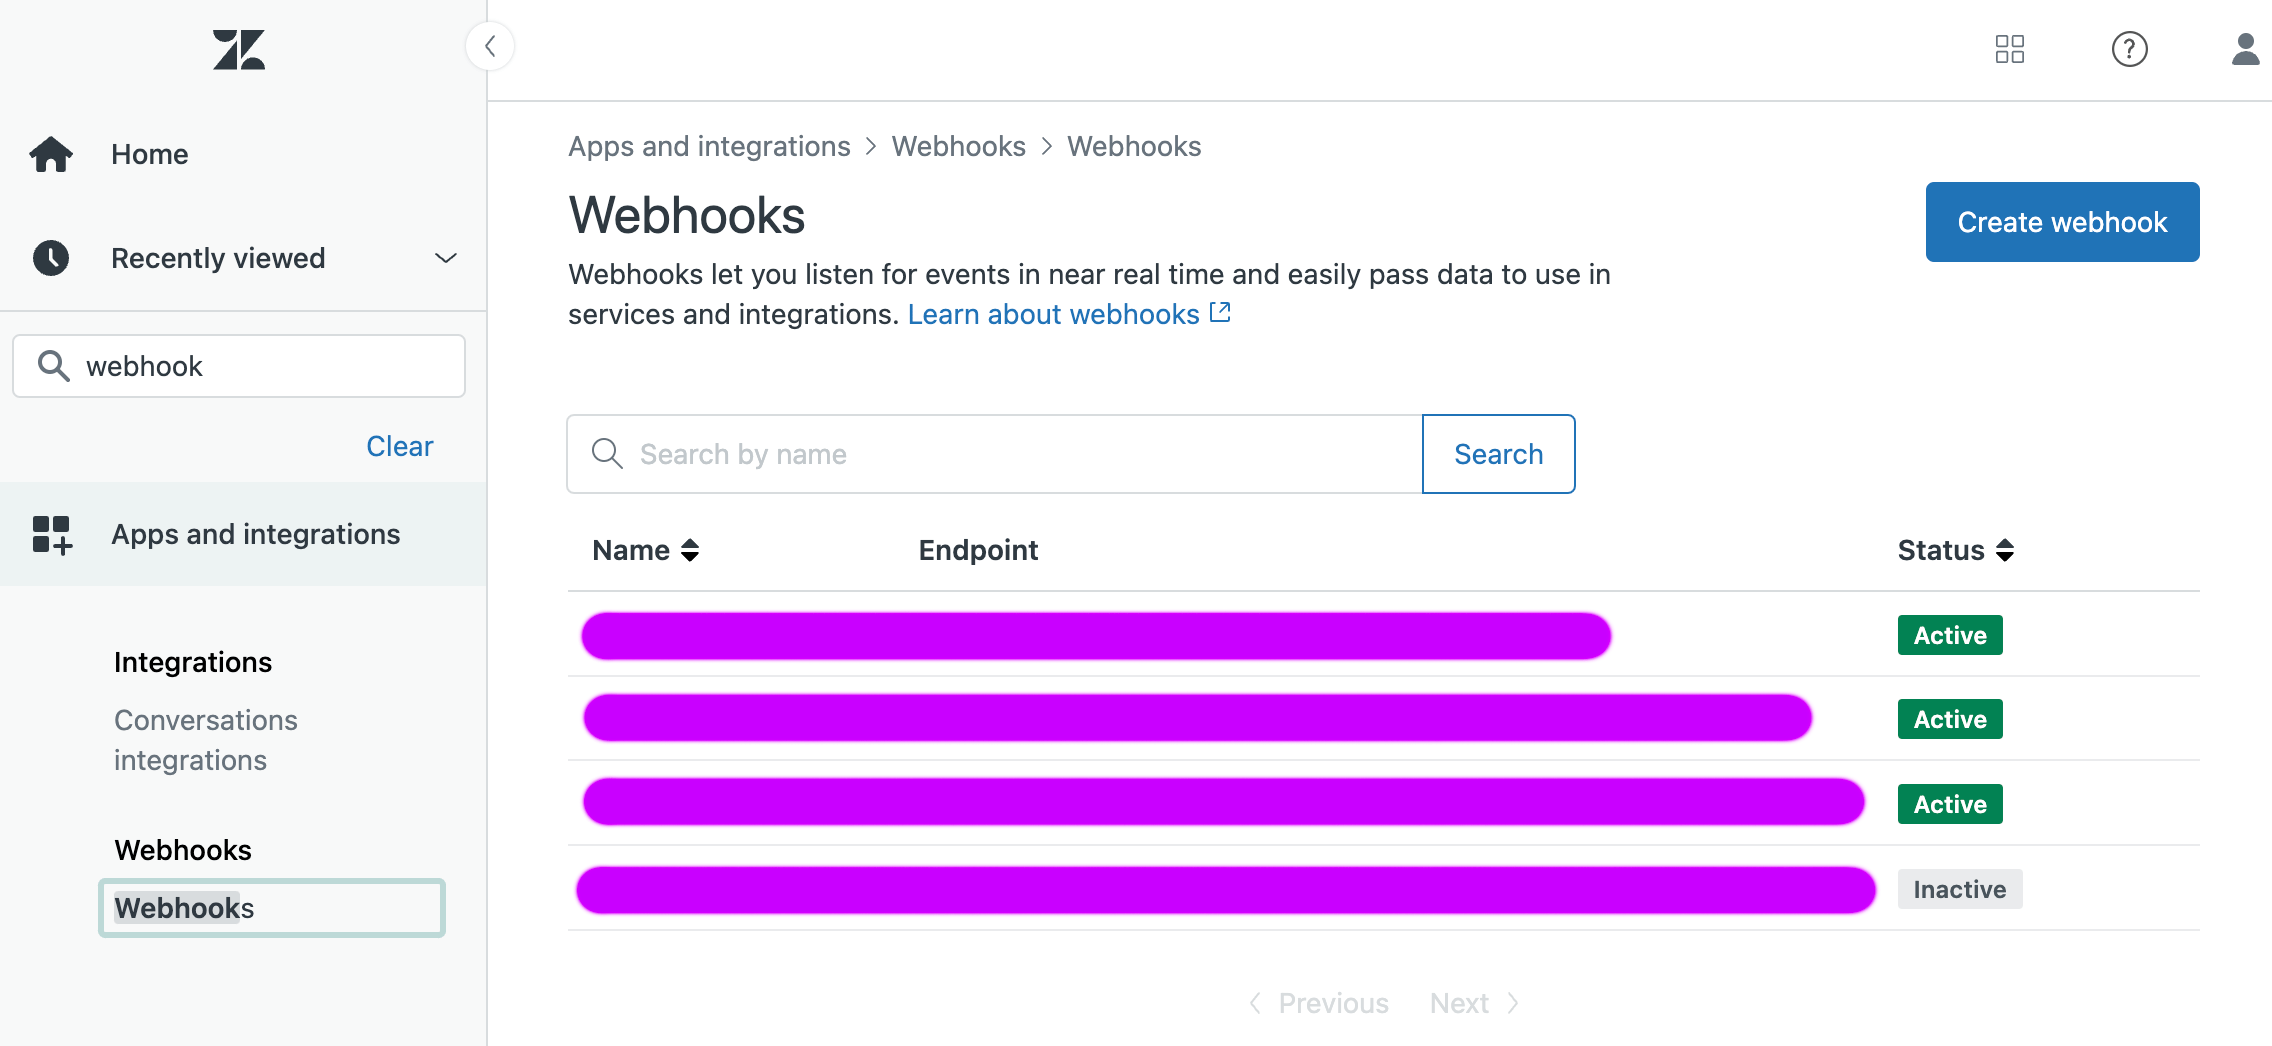Click the Inactive status badge

click(x=1959, y=889)
